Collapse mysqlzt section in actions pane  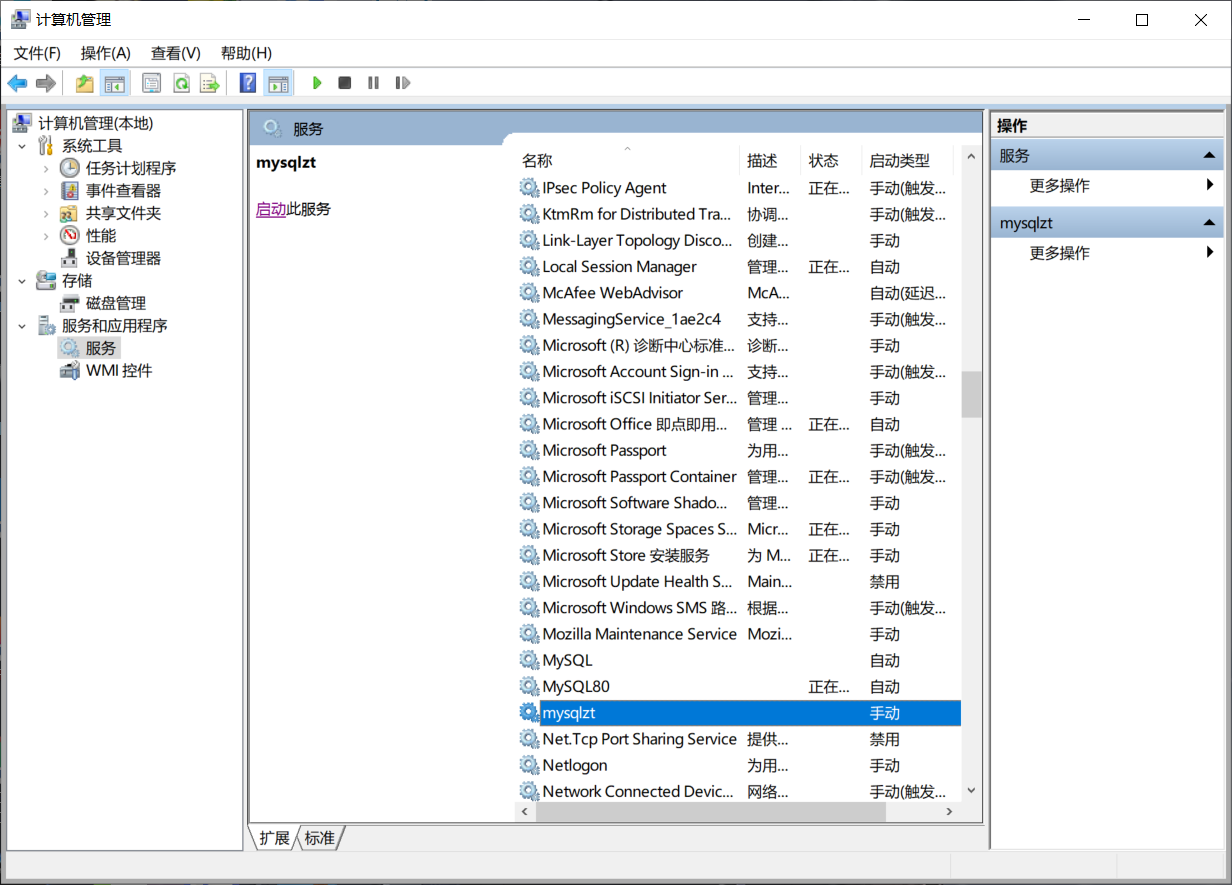tap(1210, 223)
